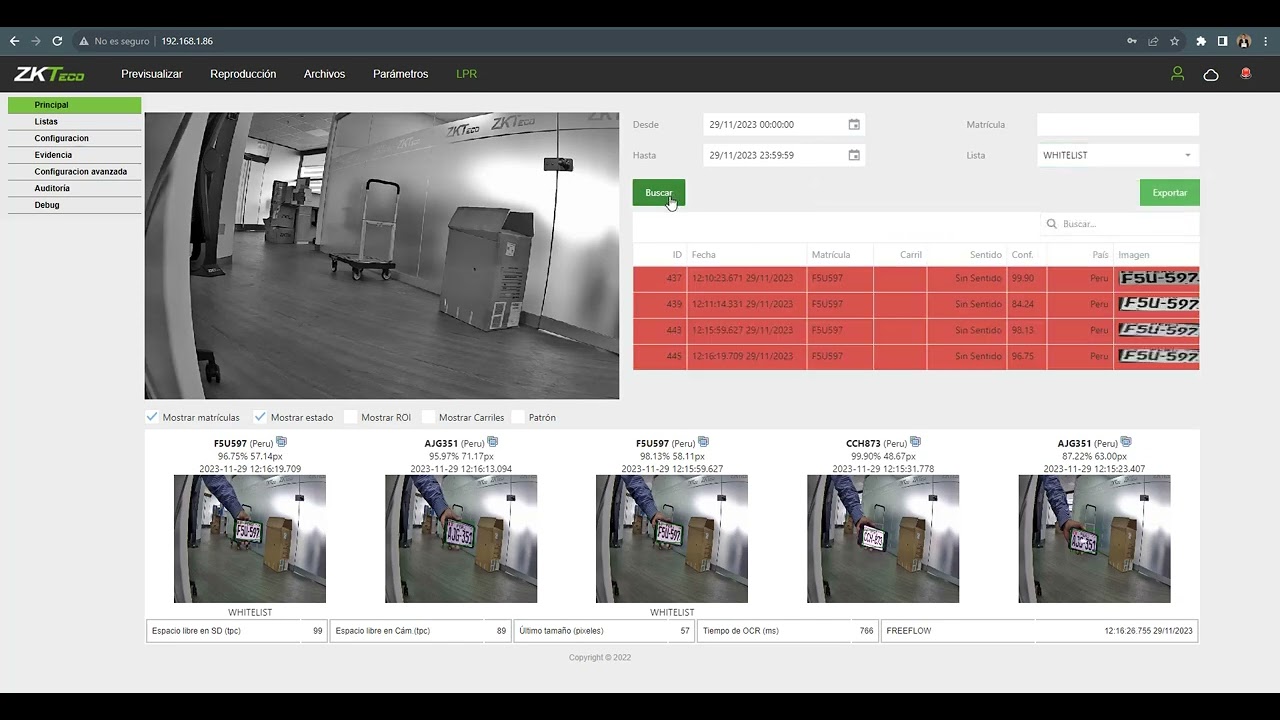Click the share page icon

(1153, 41)
